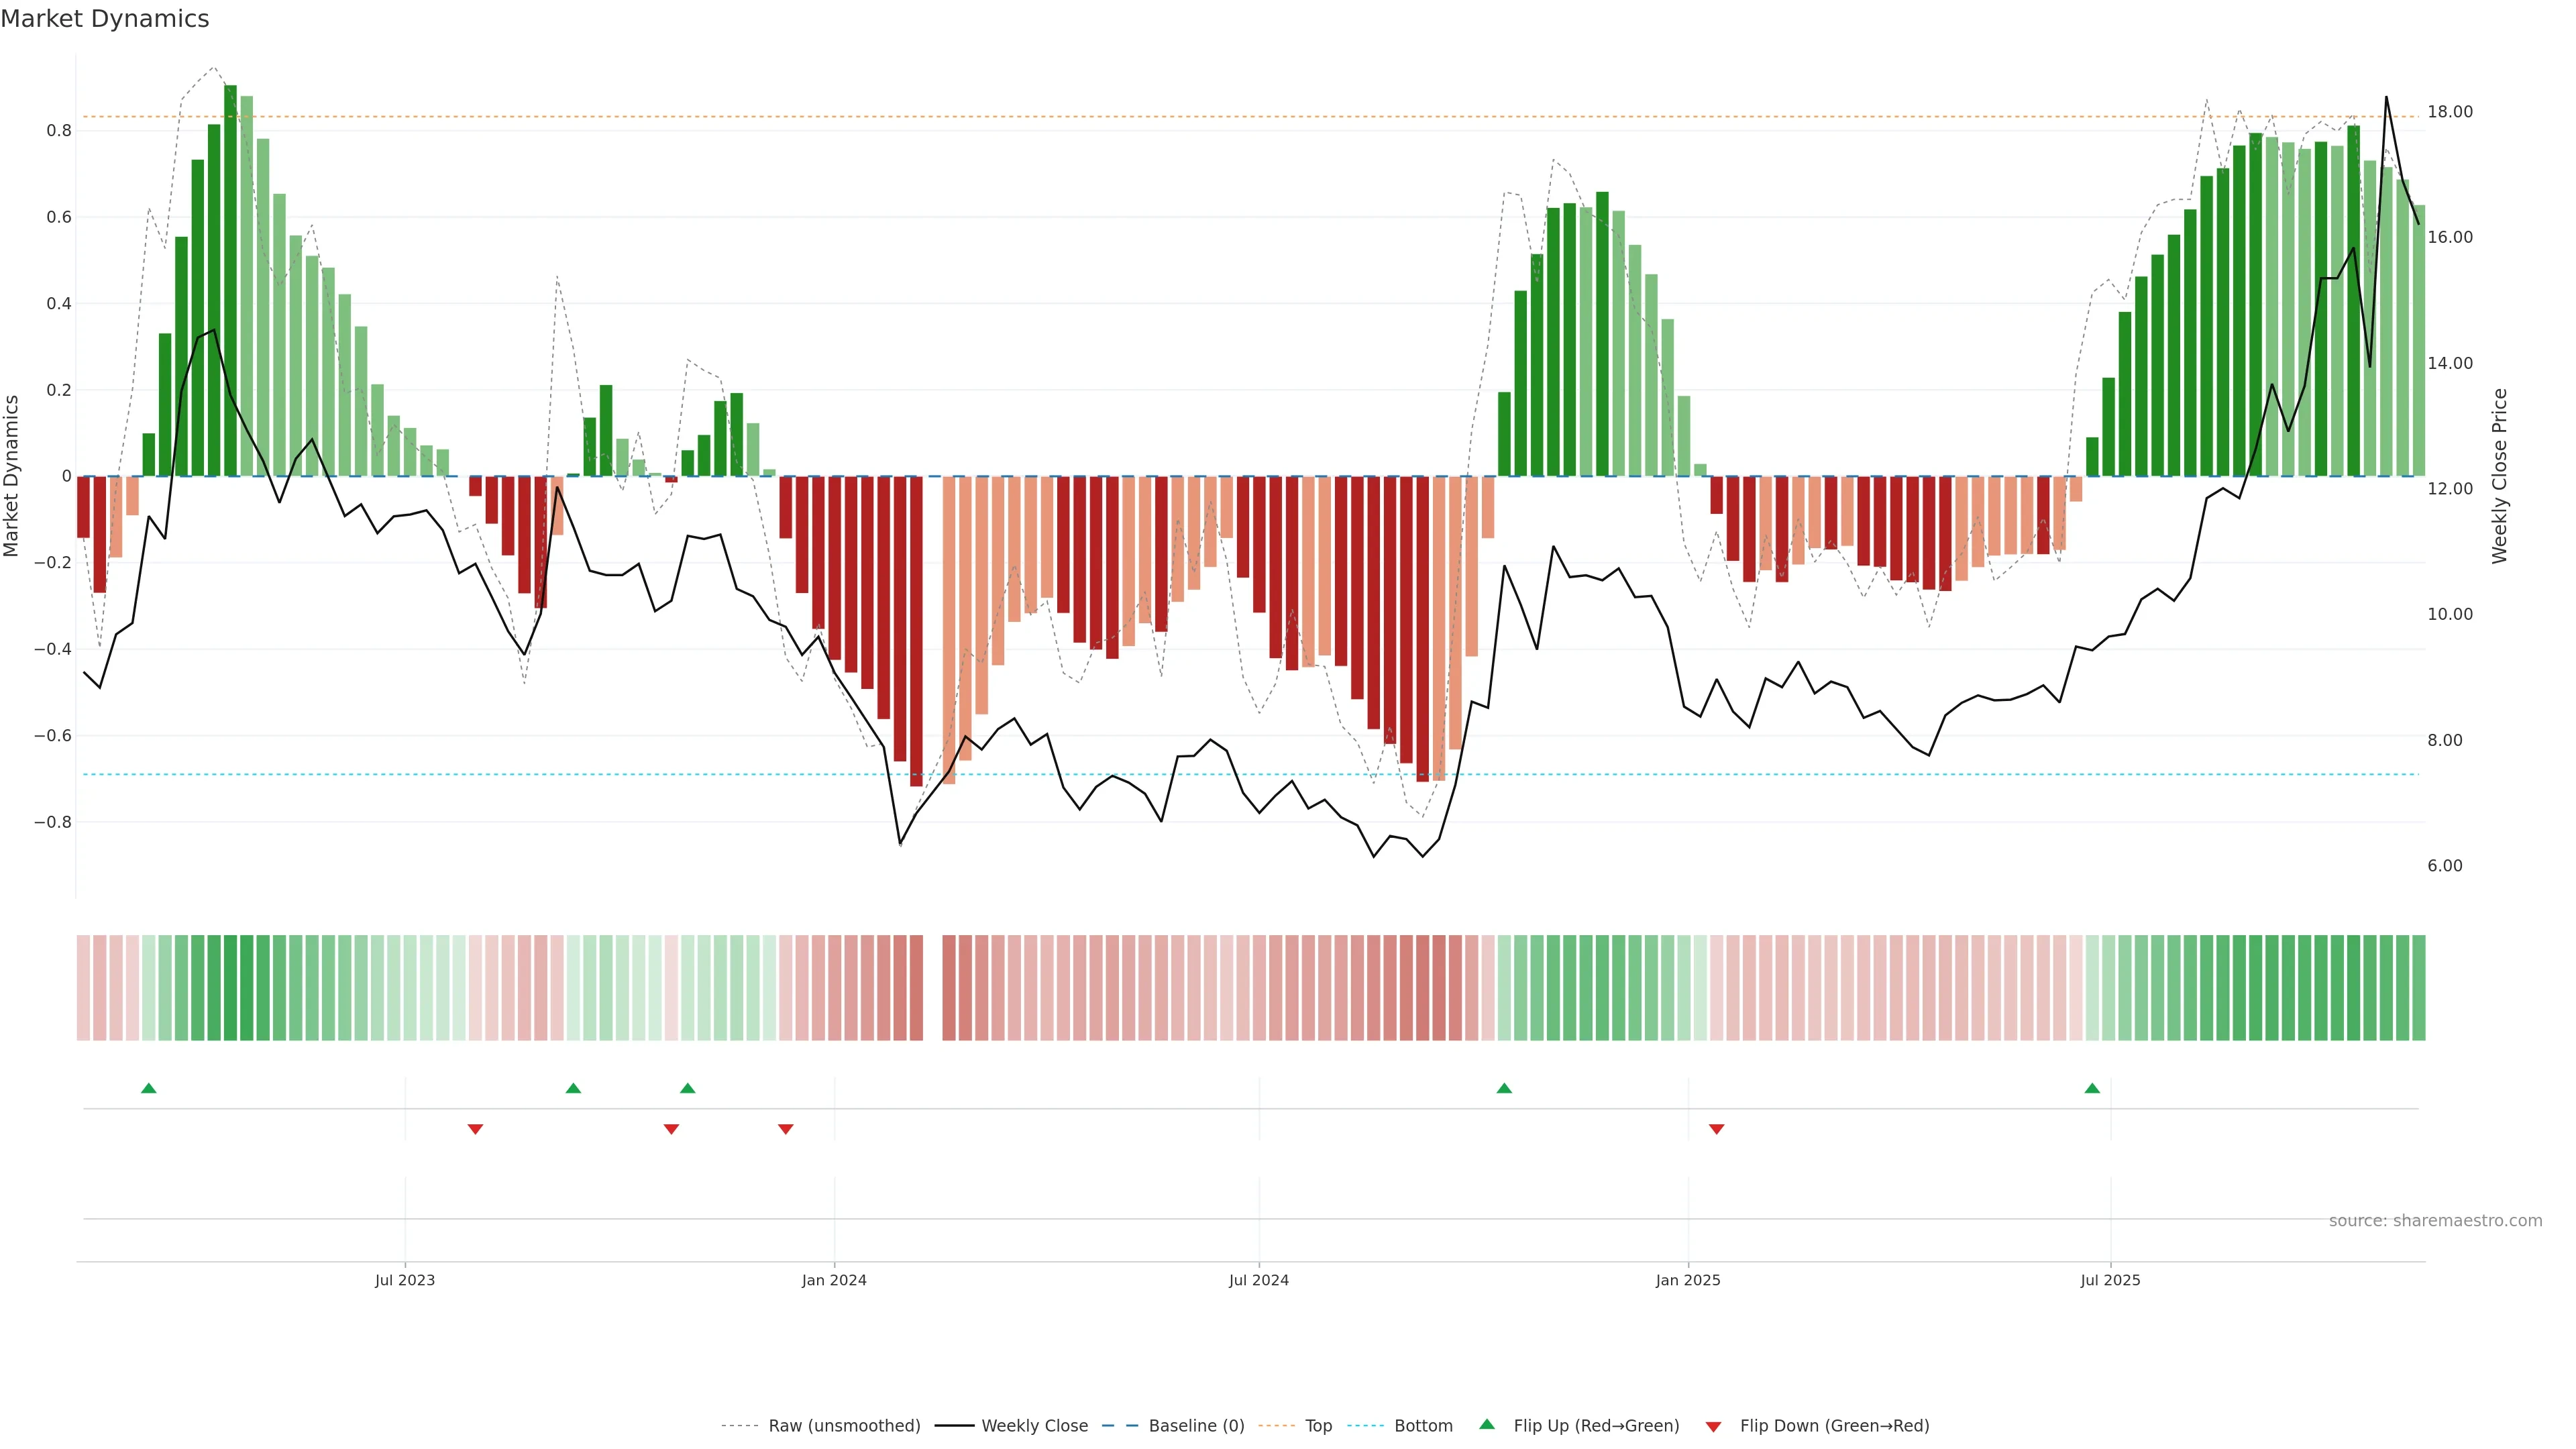The width and height of the screenshot is (2576, 1449).
Task: Click the source: sharemaestro.com text
Action: click(x=2435, y=1220)
